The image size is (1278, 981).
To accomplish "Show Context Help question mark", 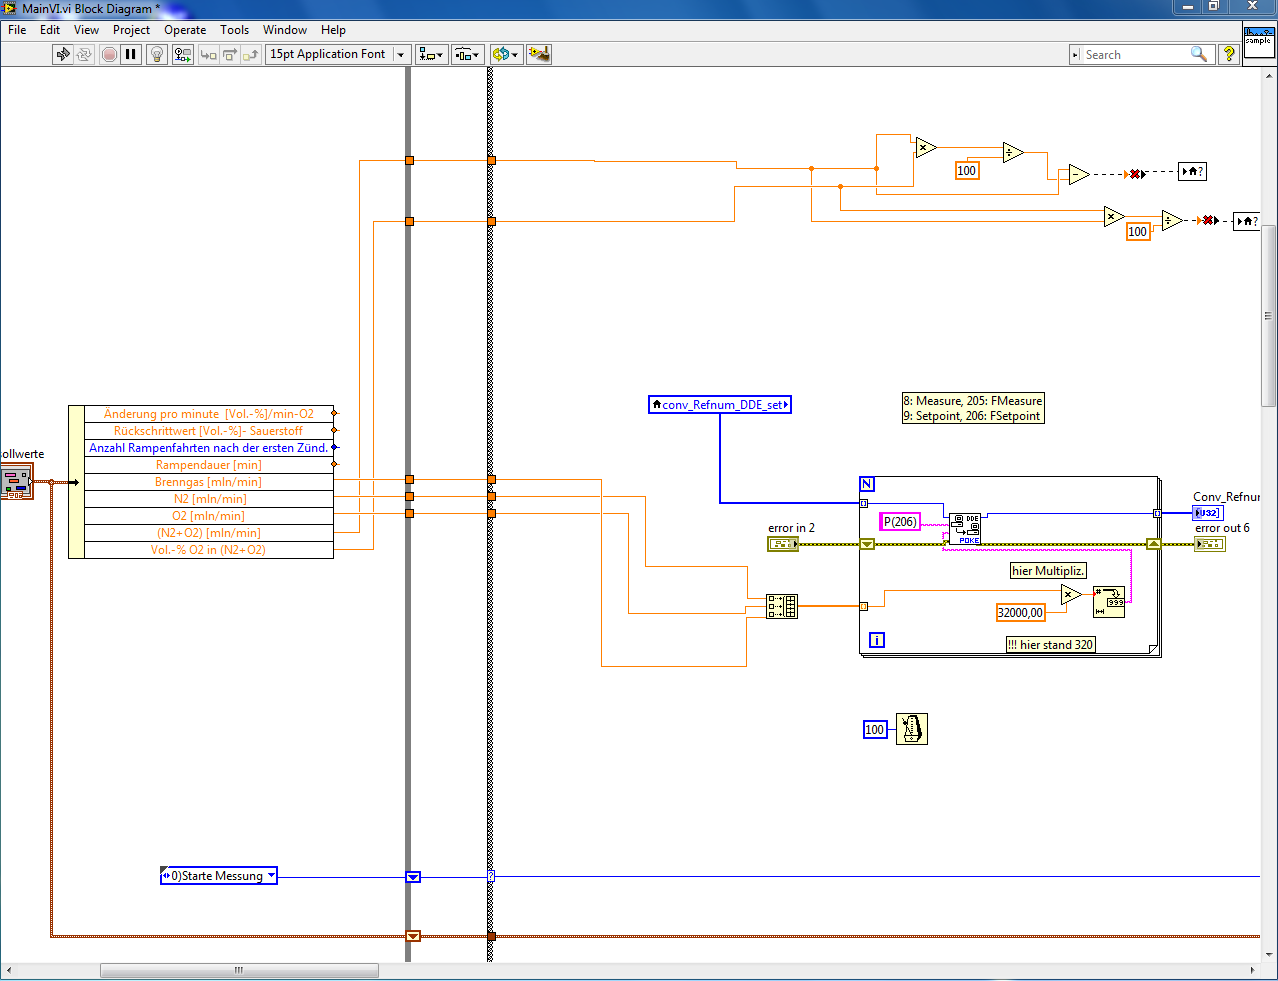I will pos(1229,54).
